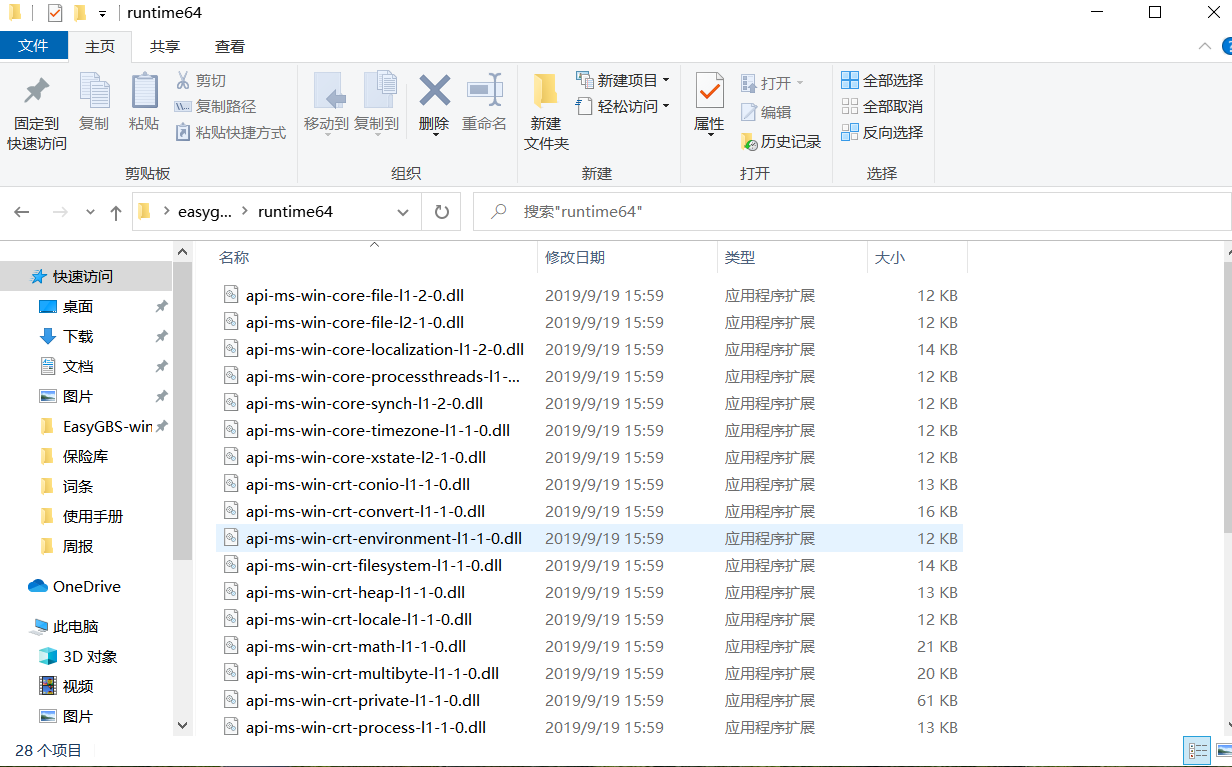Viewport: 1232px width, 767px height.
Task: Select the 剪切 cut command
Action: pyautogui.click(x=201, y=81)
